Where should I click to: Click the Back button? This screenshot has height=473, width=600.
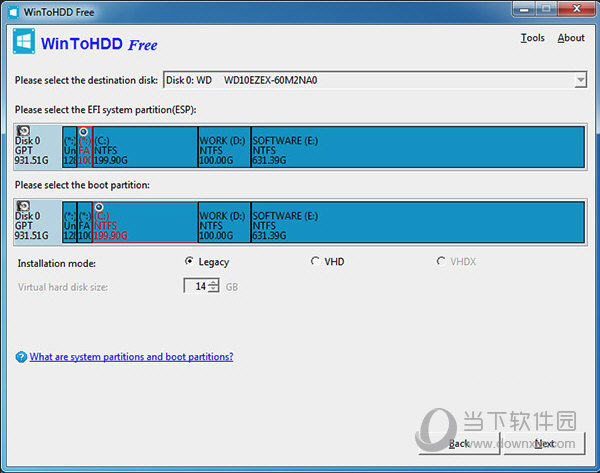pyautogui.click(x=459, y=444)
